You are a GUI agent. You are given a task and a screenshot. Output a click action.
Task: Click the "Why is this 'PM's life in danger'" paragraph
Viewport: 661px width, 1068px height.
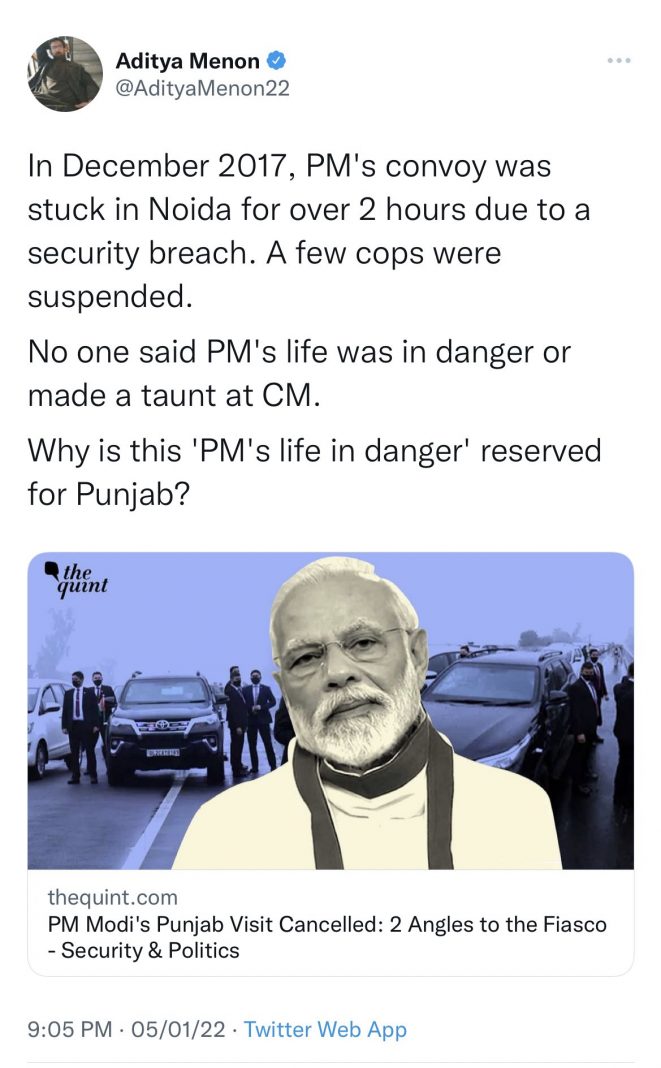pyautogui.click(x=314, y=472)
